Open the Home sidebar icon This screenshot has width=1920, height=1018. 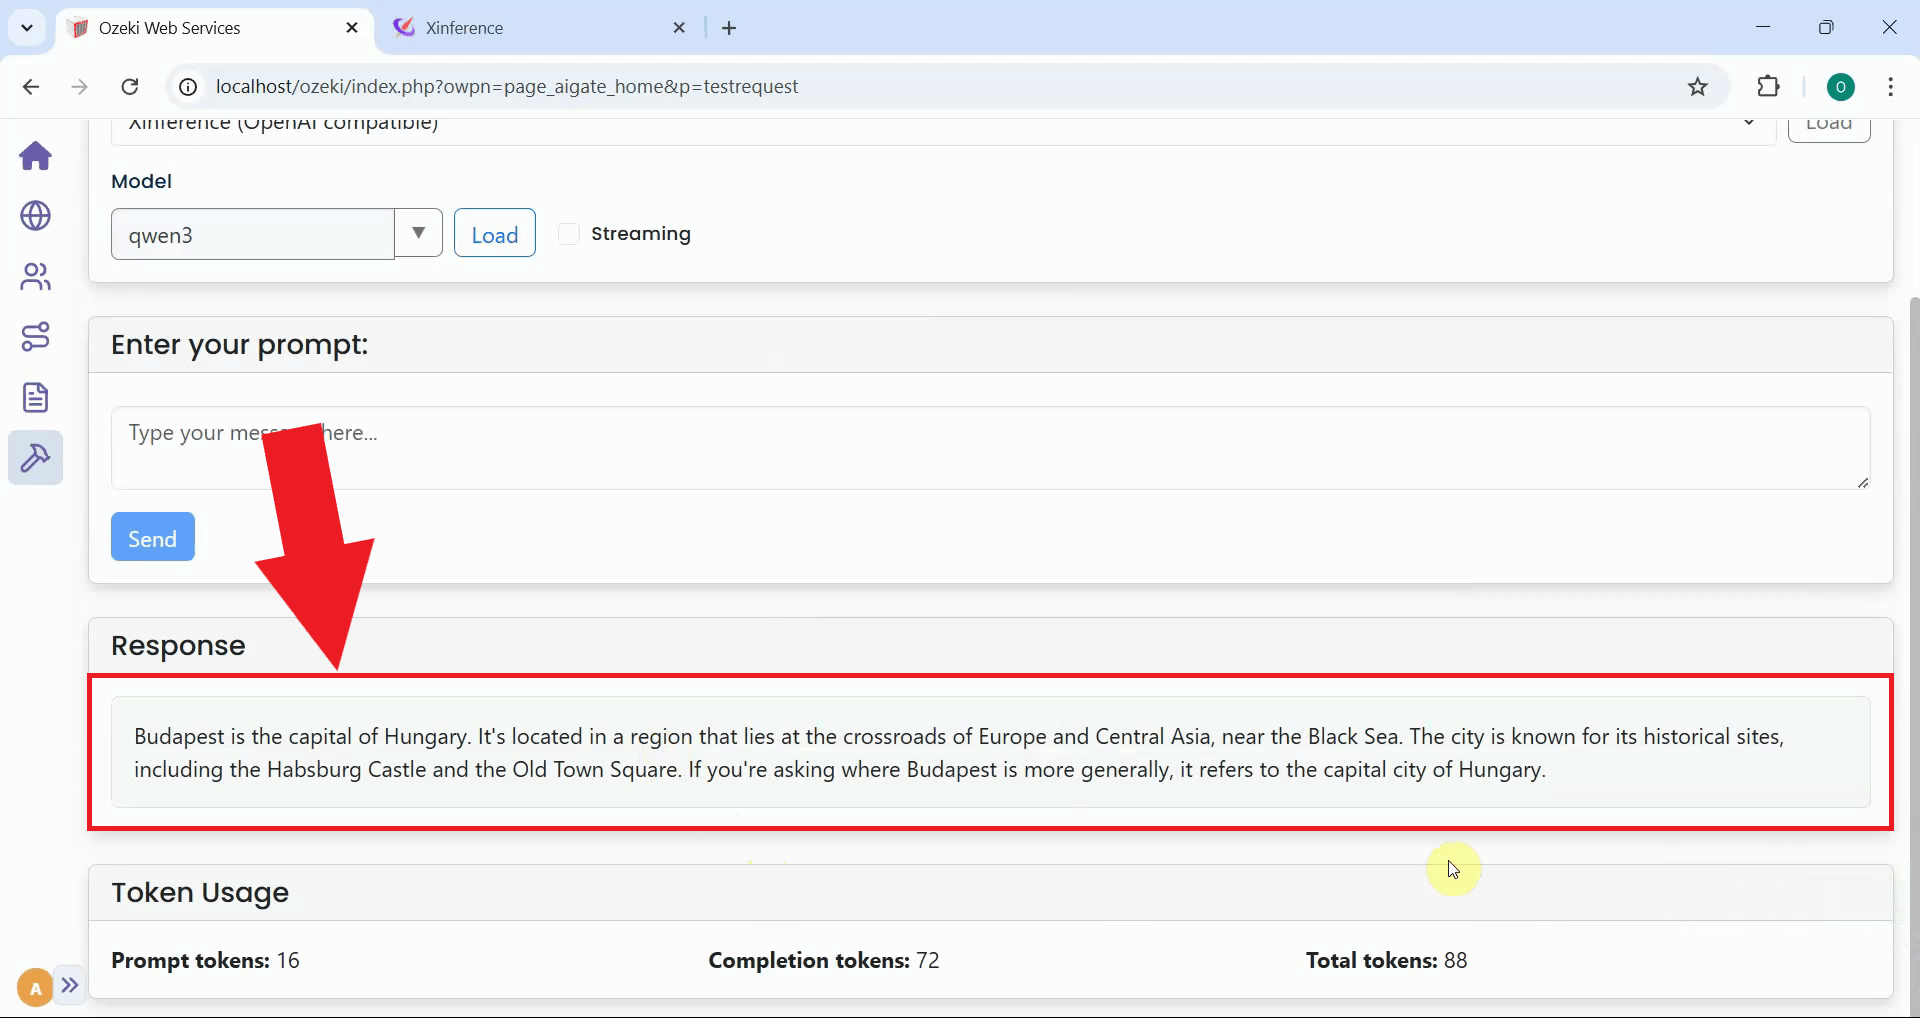click(35, 157)
